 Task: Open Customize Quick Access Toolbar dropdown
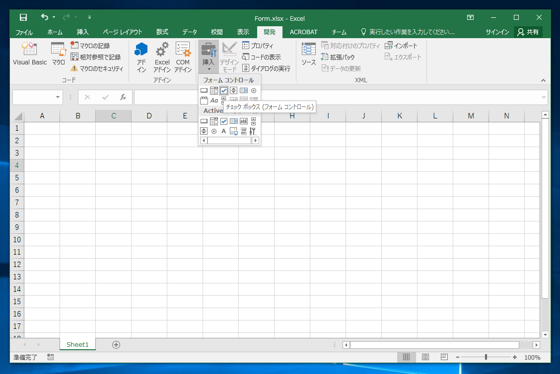tap(89, 17)
